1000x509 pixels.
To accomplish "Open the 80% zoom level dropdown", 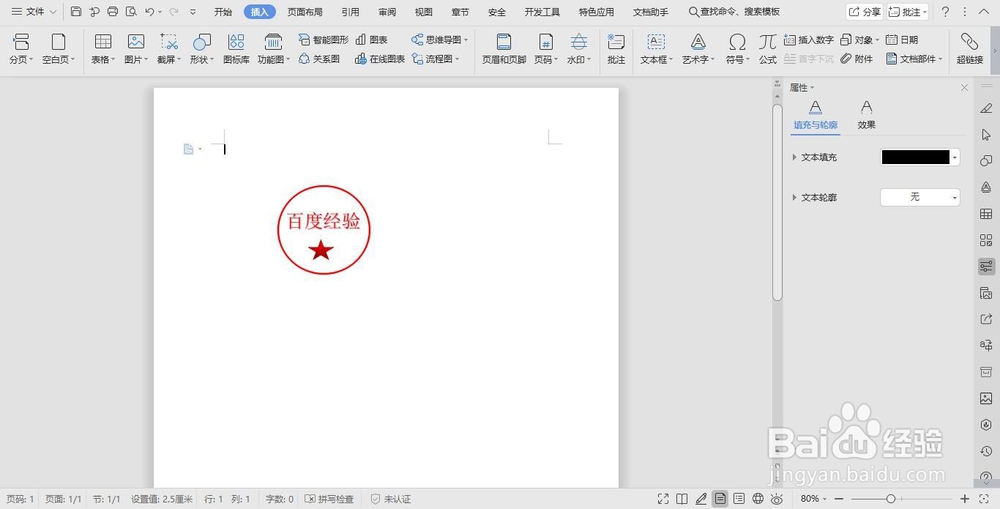I will [x=813, y=499].
